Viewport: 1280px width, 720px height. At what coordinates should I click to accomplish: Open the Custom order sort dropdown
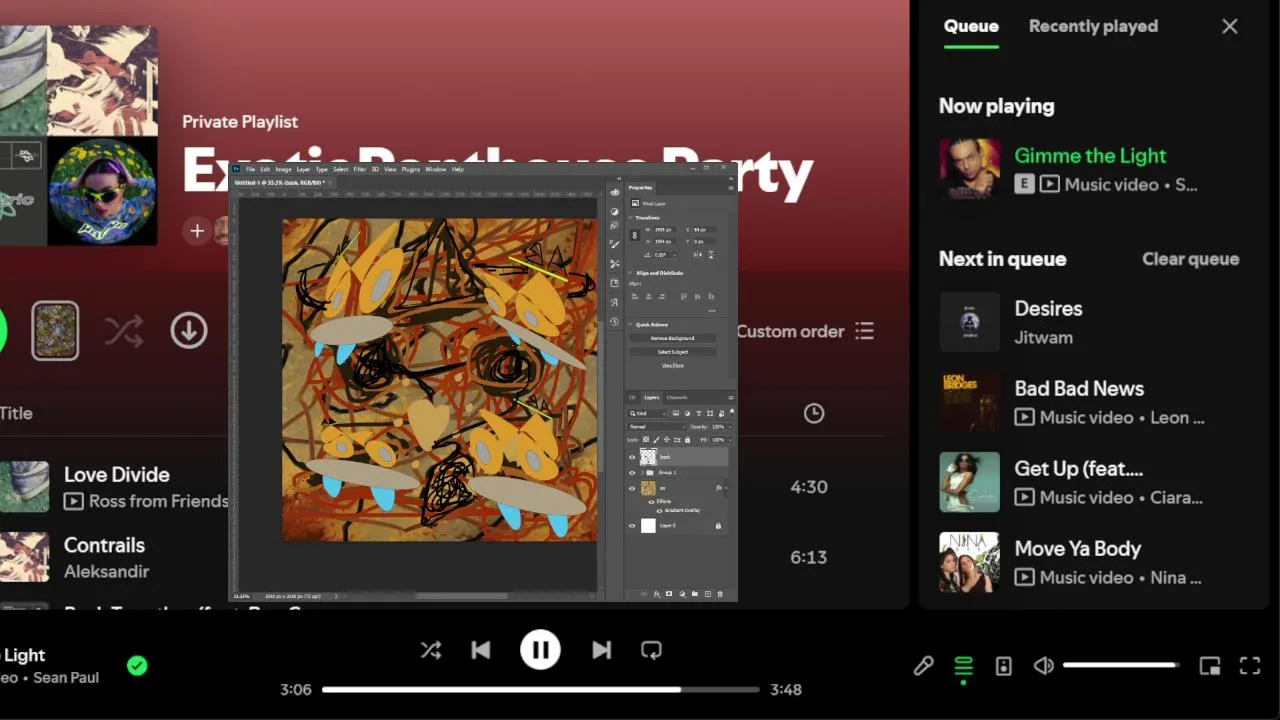pos(806,331)
